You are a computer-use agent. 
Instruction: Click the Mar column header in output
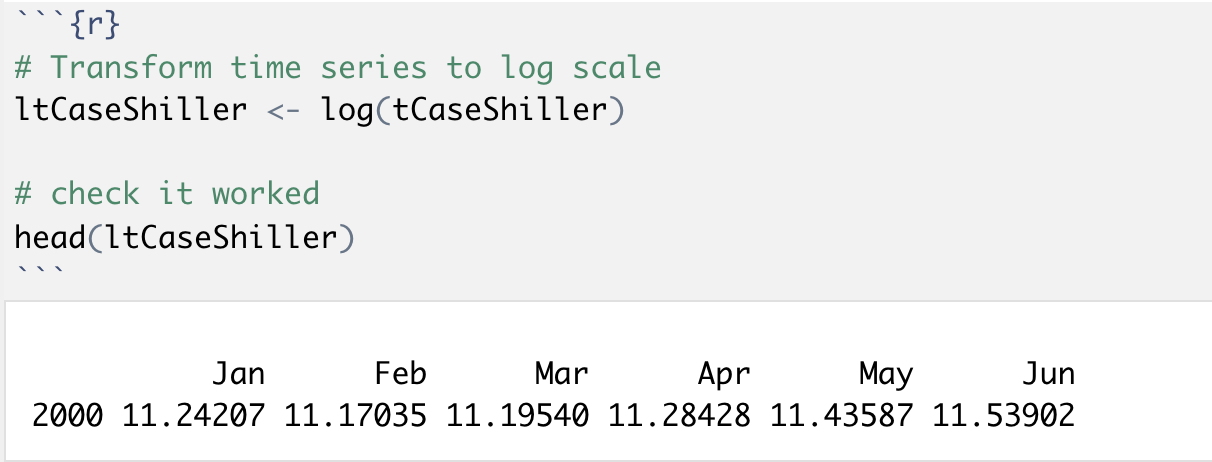[561, 375]
